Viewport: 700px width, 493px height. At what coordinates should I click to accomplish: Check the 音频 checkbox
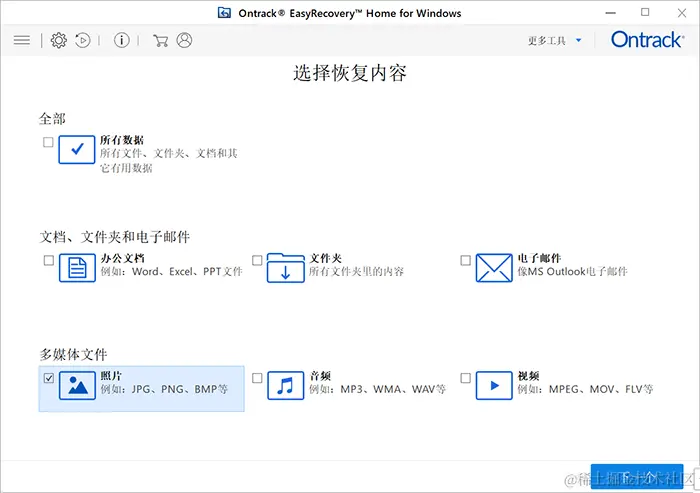[257, 378]
